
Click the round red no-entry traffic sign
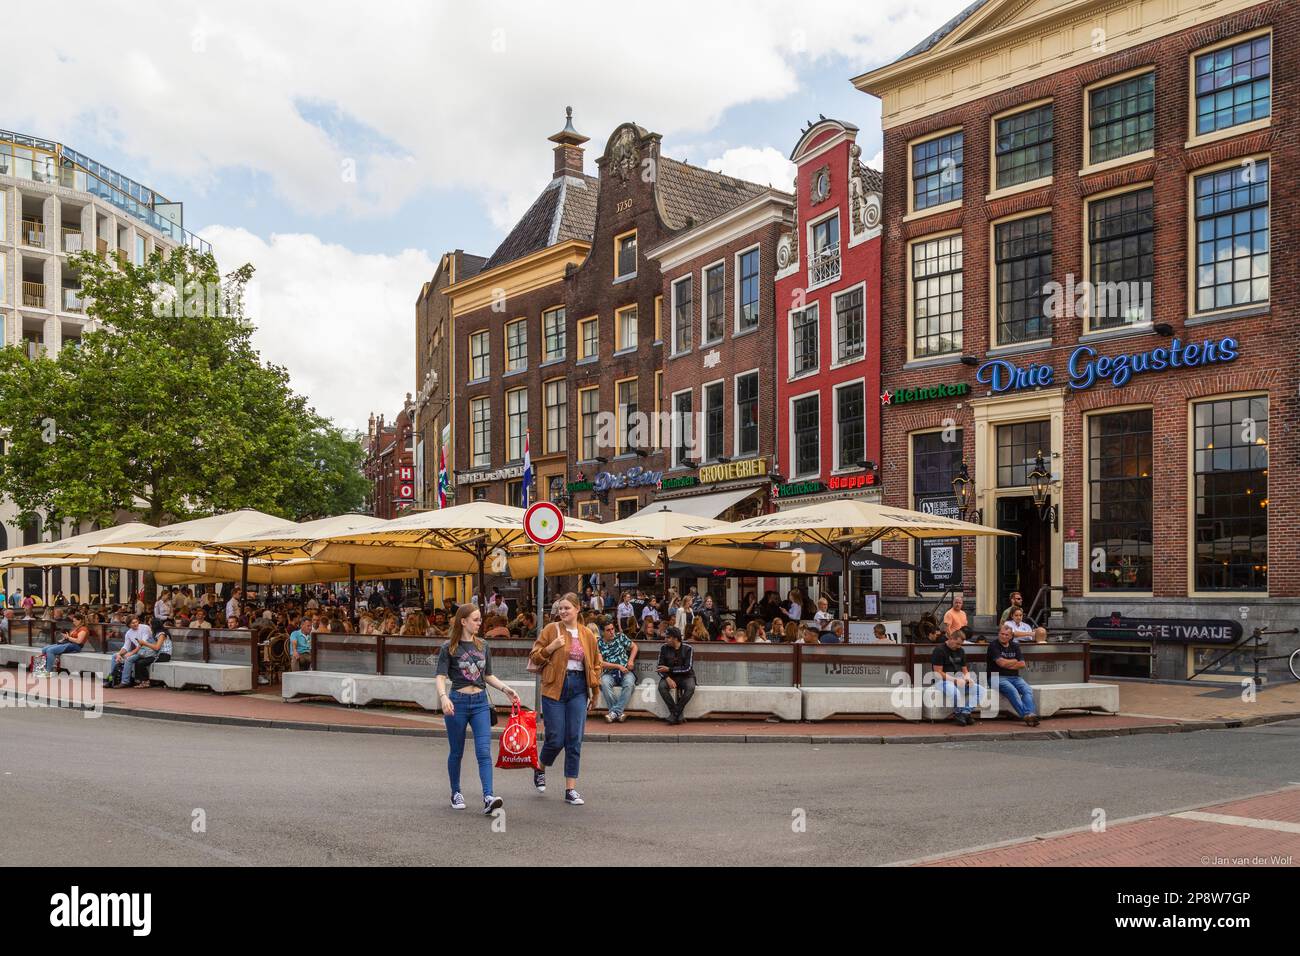pos(543,524)
